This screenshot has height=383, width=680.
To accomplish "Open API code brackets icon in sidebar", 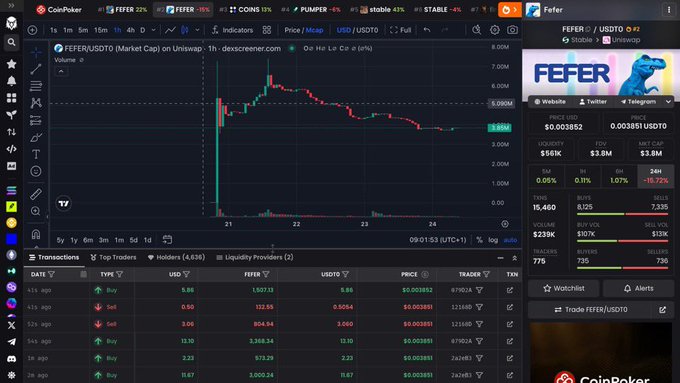I will pyautogui.click(x=11, y=149).
